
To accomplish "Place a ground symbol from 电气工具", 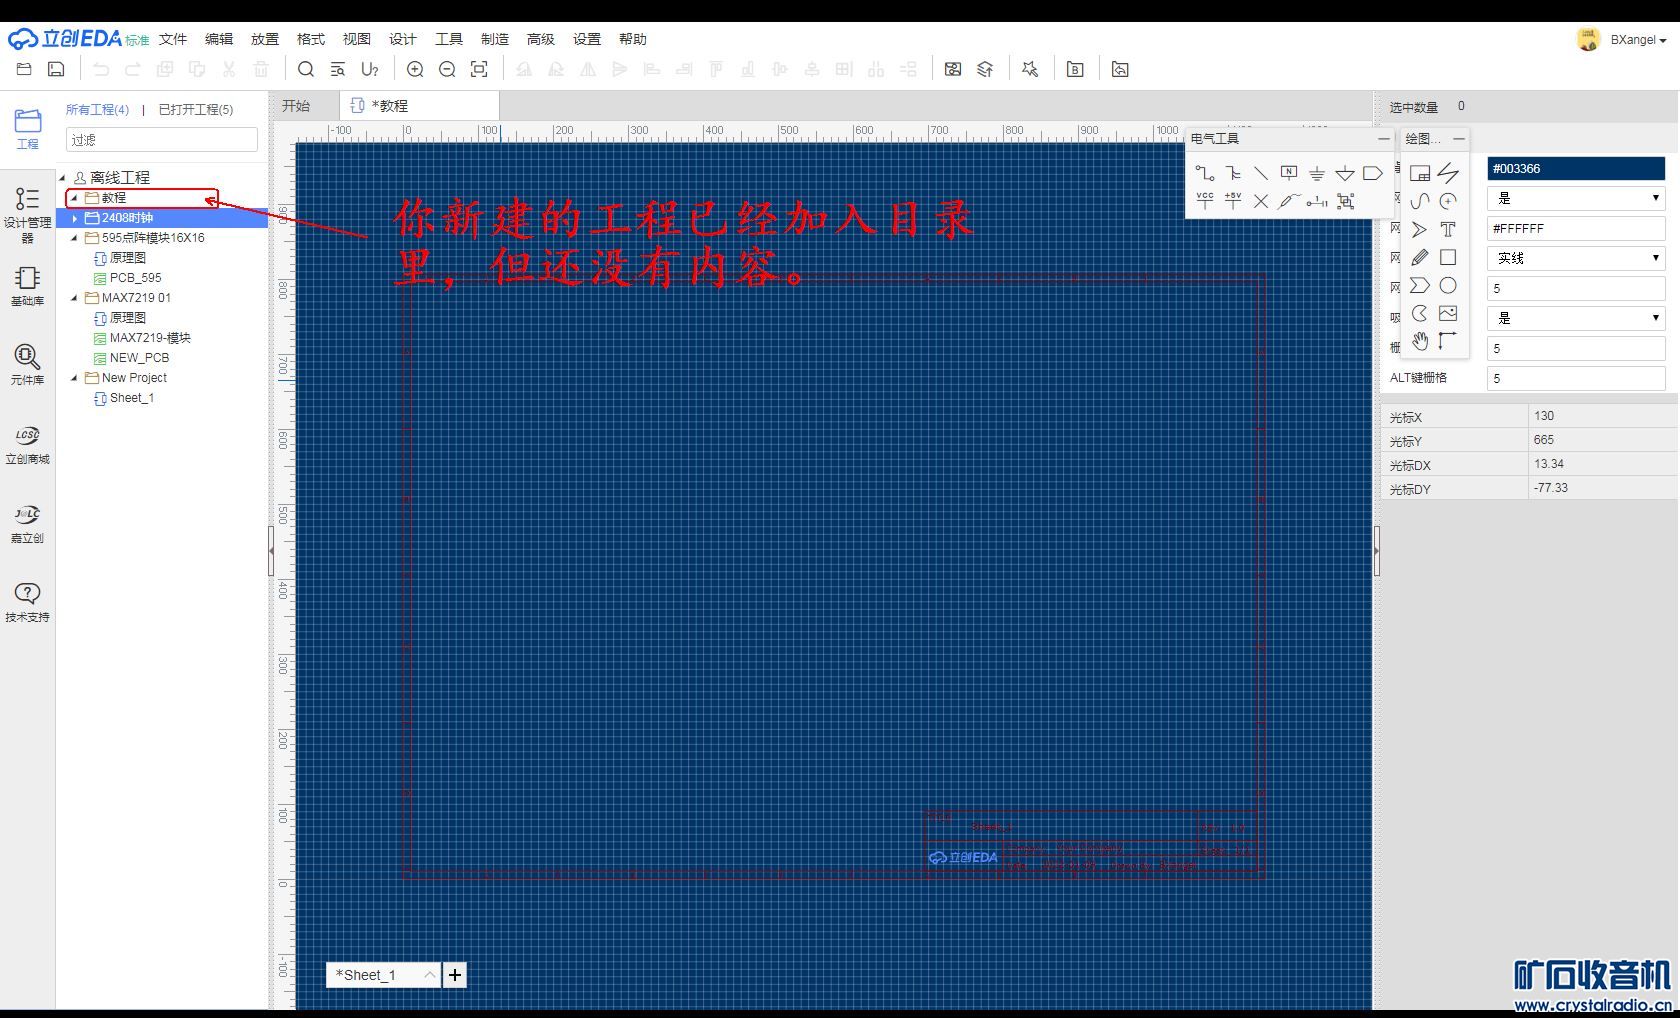I will click(1317, 173).
